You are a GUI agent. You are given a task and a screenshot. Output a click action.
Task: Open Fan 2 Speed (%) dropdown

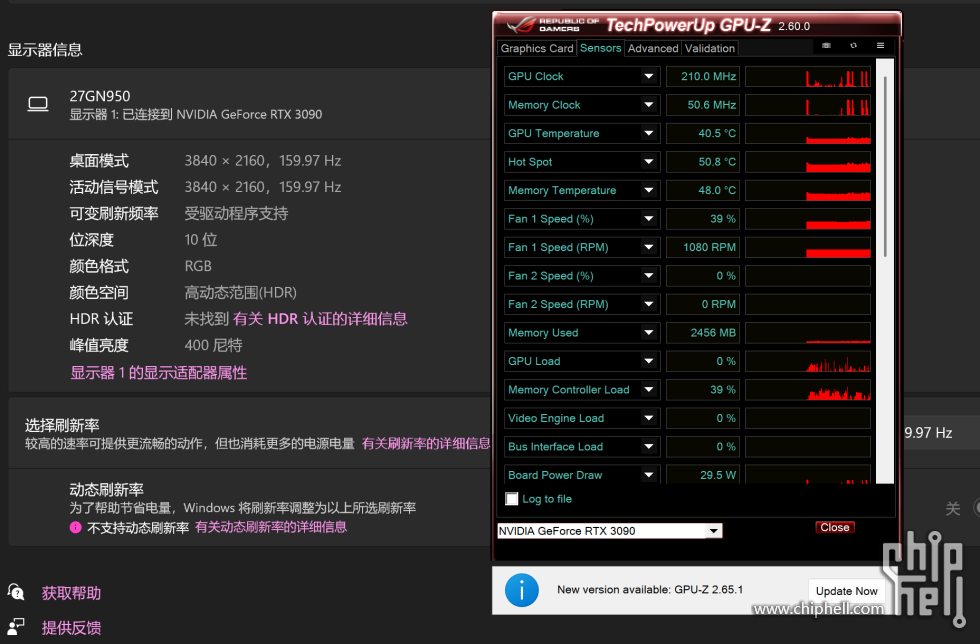(x=649, y=276)
